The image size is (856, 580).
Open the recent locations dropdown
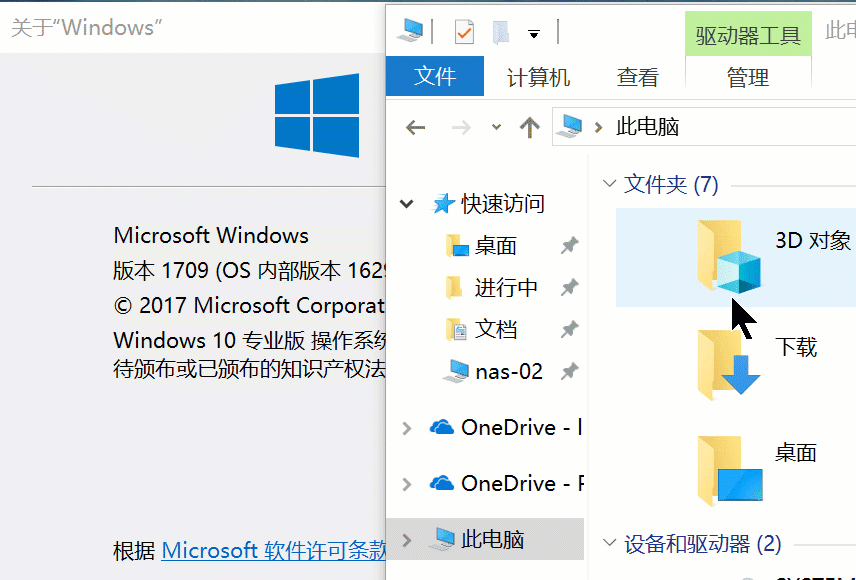(x=496, y=127)
